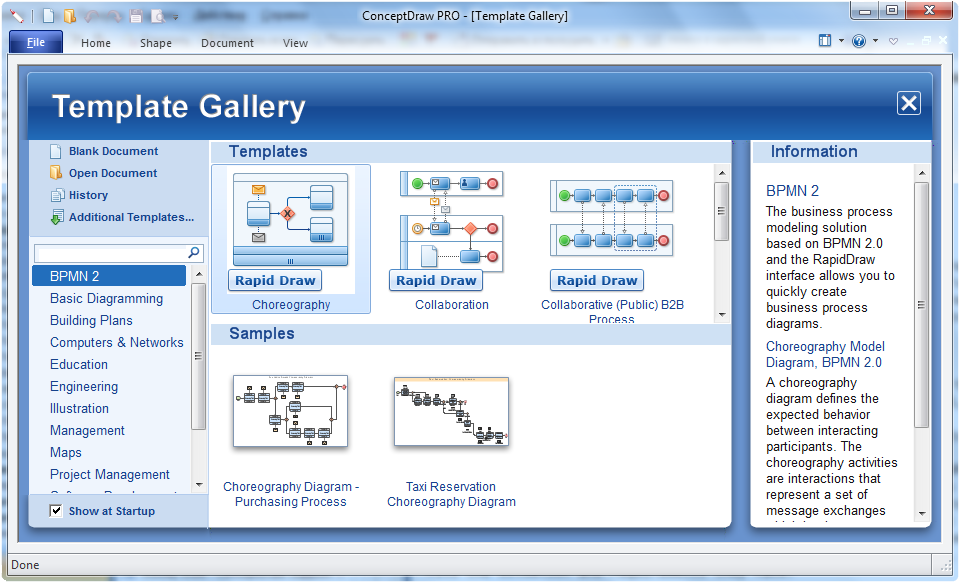Switch to the Shape ribbon tab
The image size is (959, 582).
tap(156, 43)
